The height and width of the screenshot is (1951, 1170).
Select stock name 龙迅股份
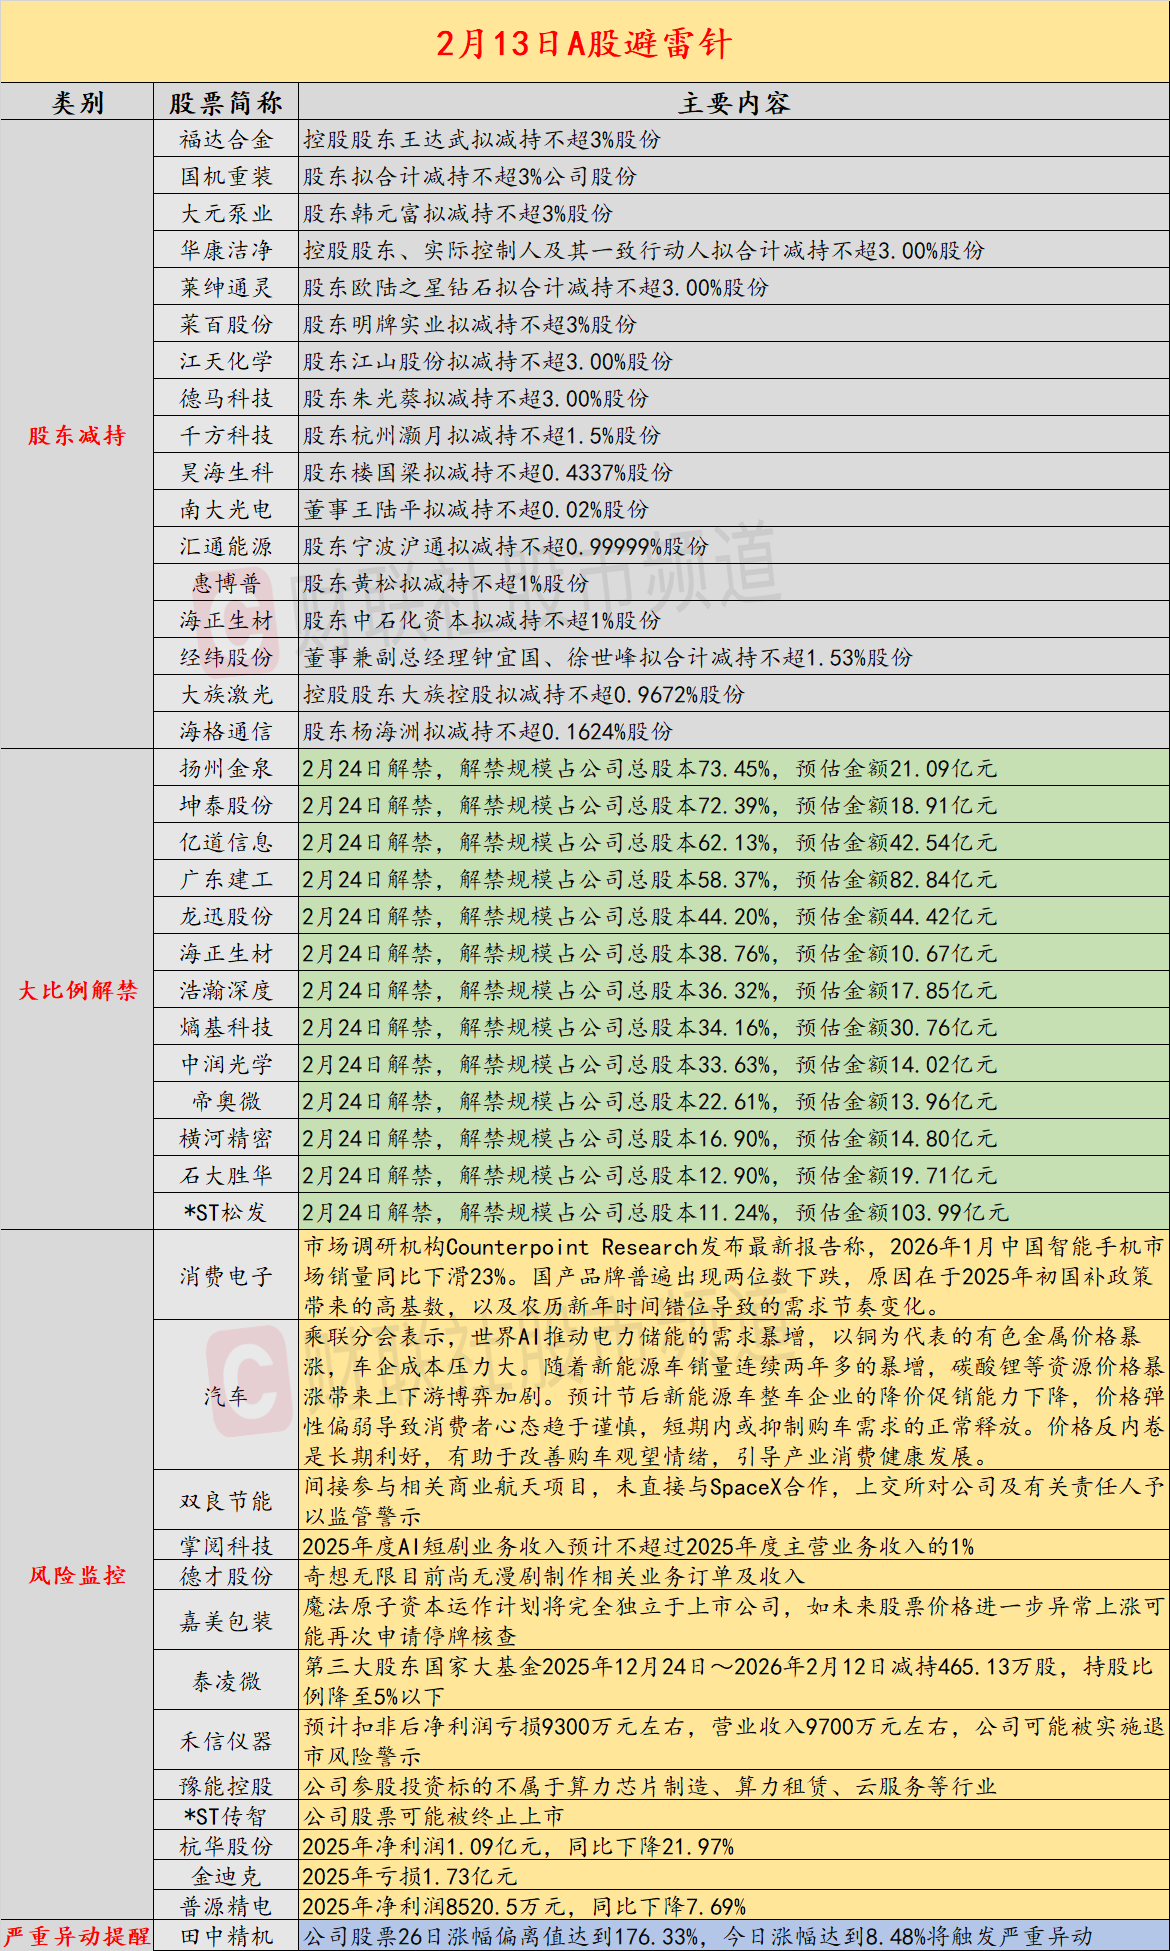(226, 917)
